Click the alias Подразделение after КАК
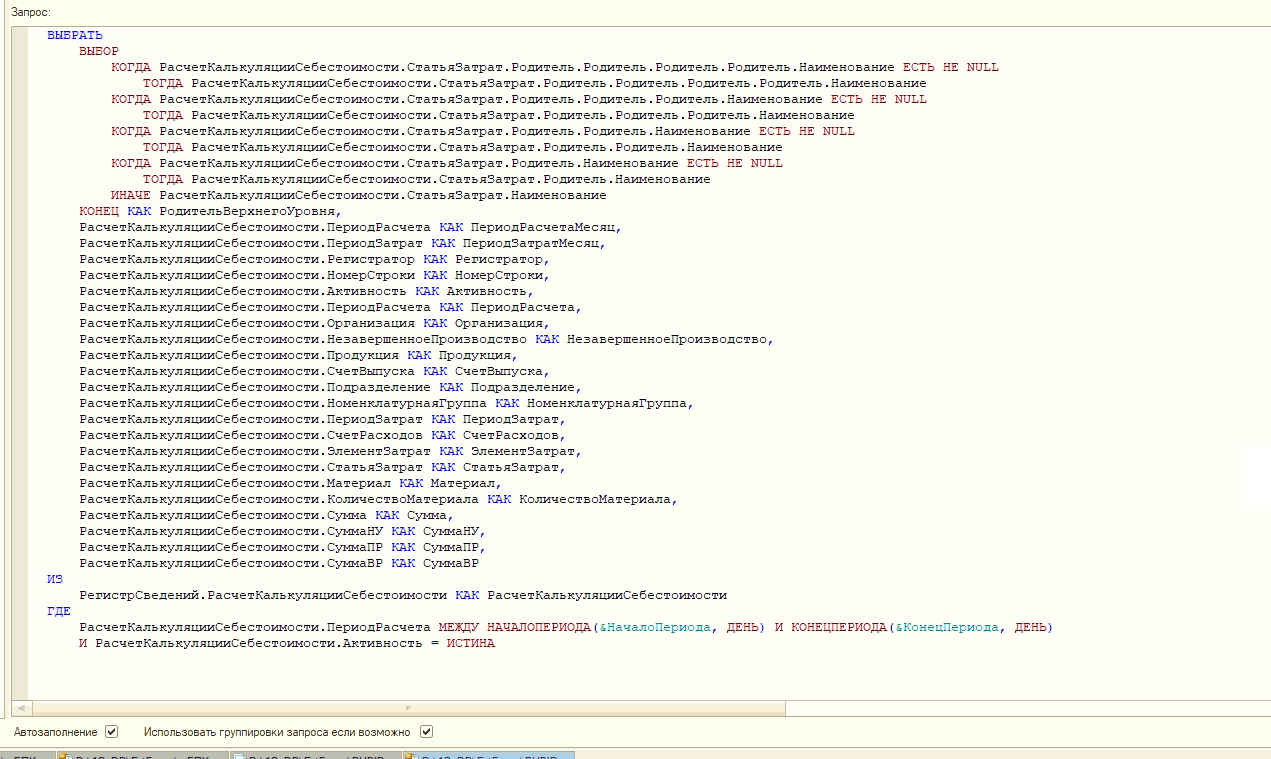Viewport: 1271px width, 759px height. click(523, 387)
